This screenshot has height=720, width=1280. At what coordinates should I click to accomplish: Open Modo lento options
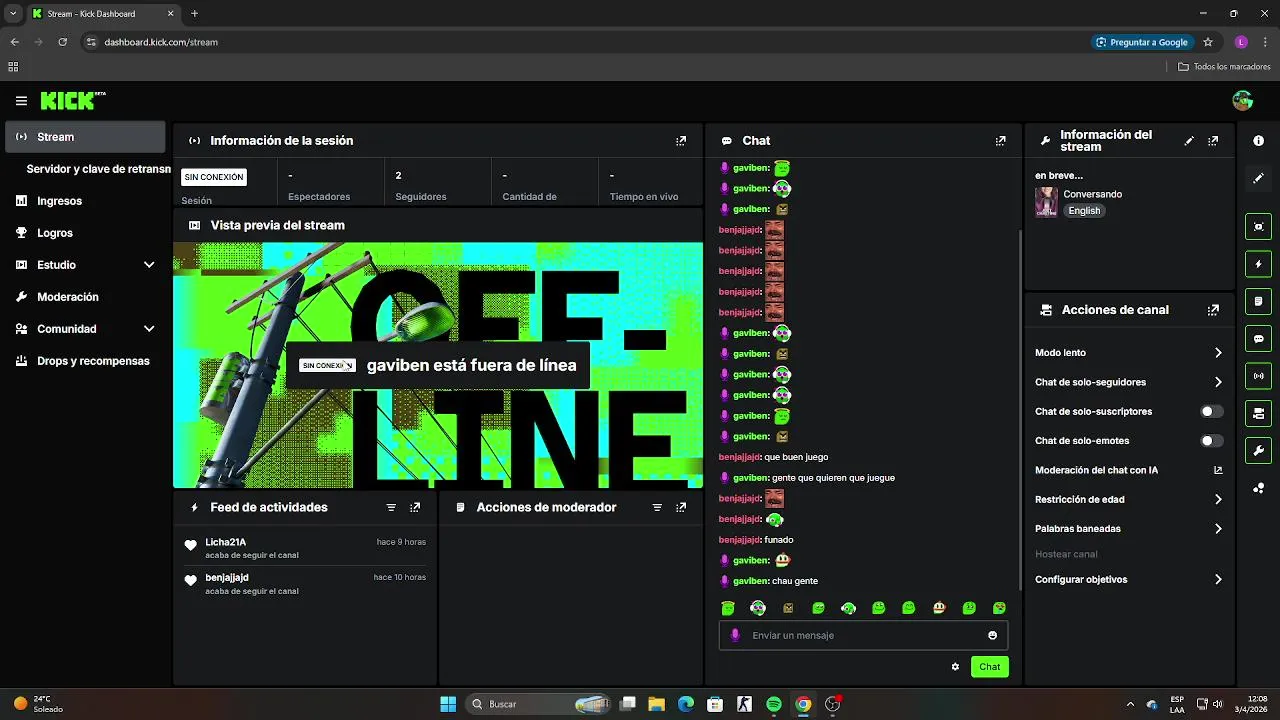[1129, 353]
